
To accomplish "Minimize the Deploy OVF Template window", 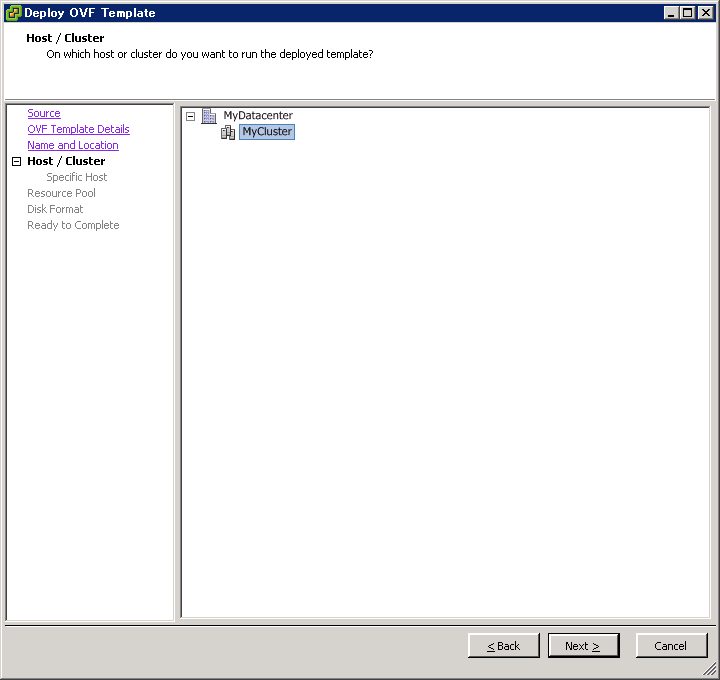I will [x=671, y=13].
